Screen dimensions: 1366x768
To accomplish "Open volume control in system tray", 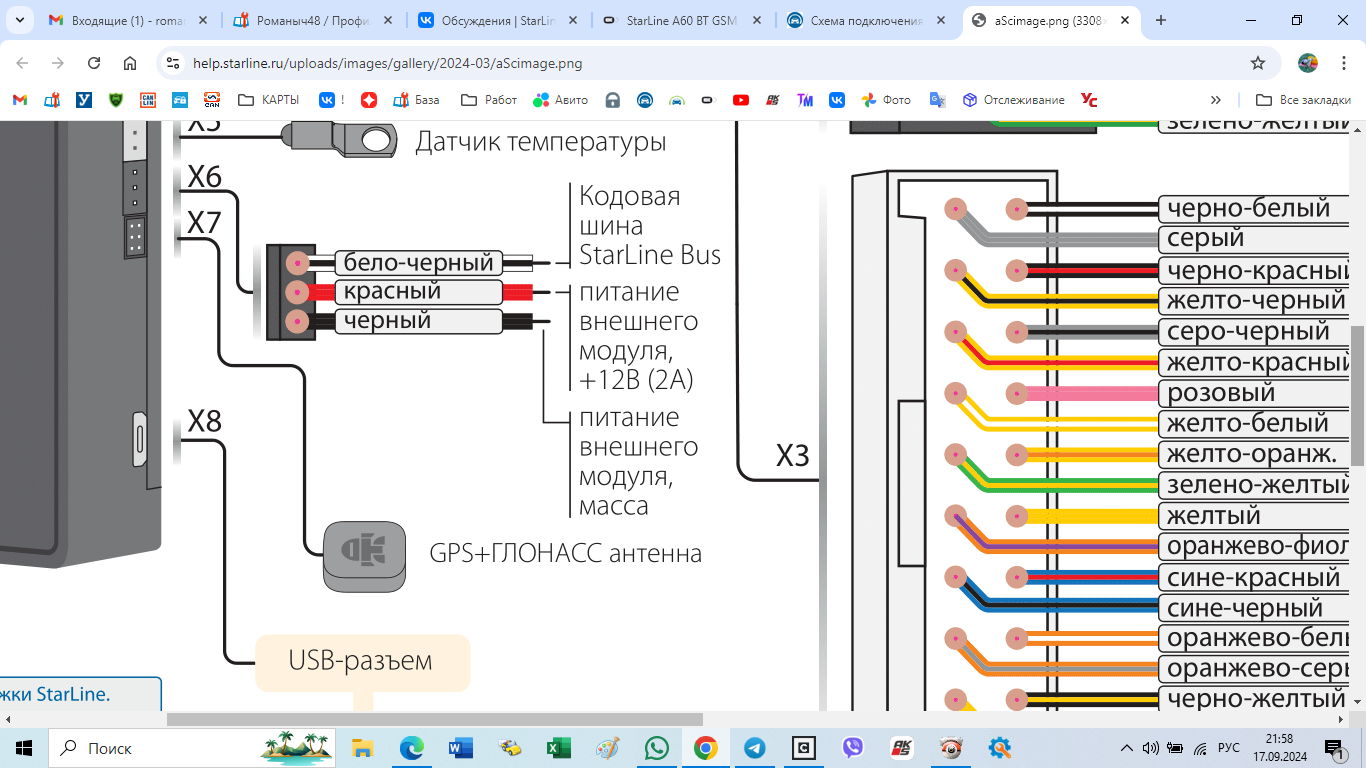I will [x=1151, y=748].
